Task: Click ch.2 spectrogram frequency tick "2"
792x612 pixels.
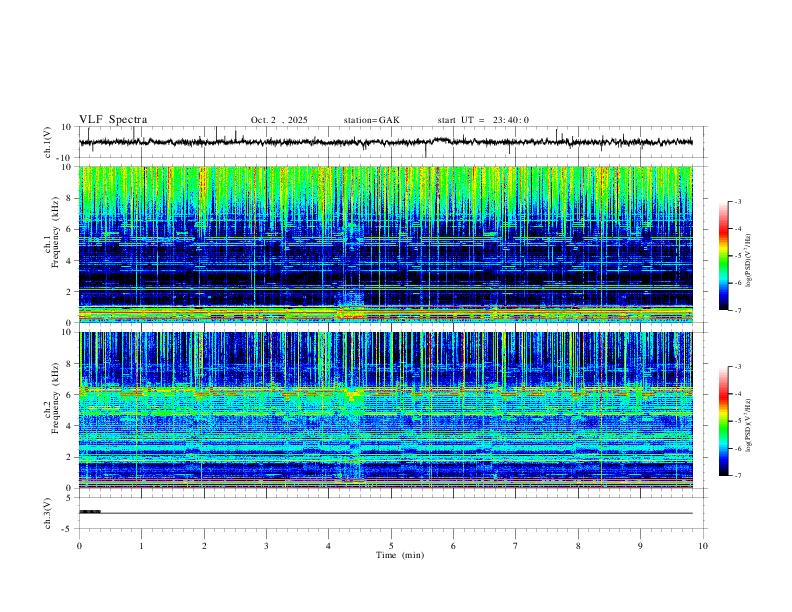Action: (69, 457)
